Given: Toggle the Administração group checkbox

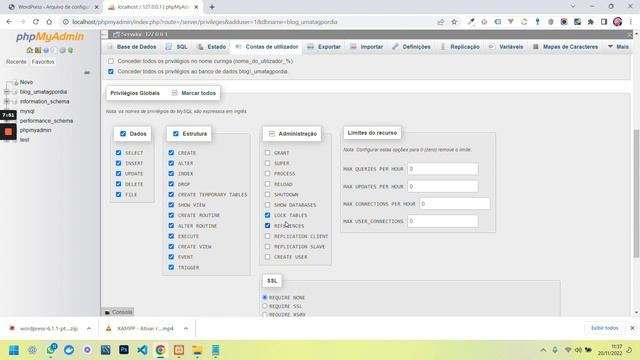Looking at the screenshot, I should (x=272, y=133).
